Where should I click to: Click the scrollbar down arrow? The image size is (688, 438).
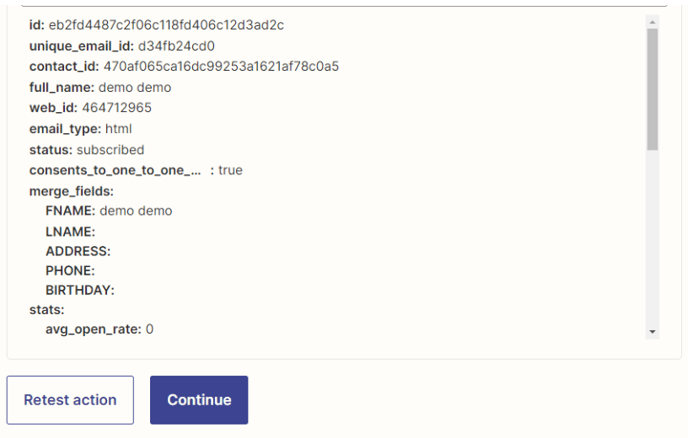[652, 332]
